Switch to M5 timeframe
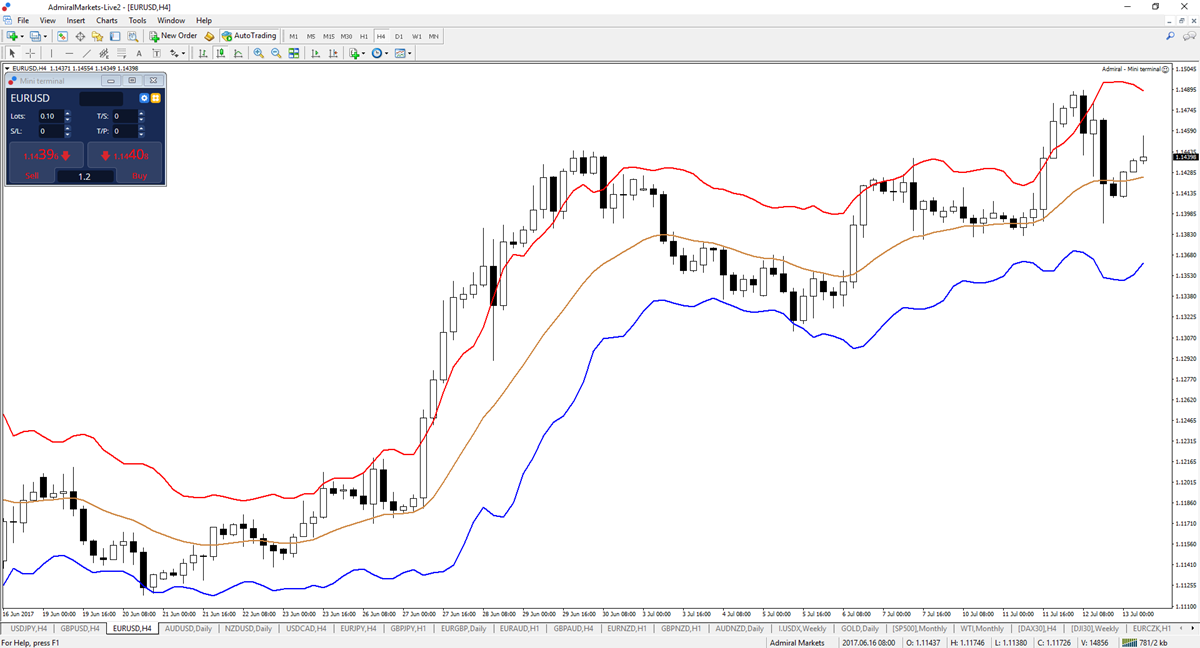The width and height of the screenshot is (1200, 648). click(x=311, y=36)
